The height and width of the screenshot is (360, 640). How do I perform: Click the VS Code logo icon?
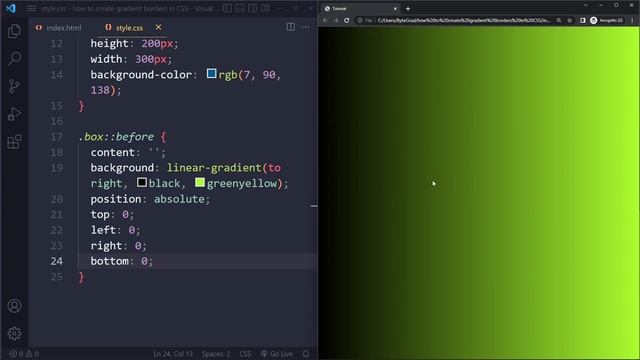pos(11,8)
